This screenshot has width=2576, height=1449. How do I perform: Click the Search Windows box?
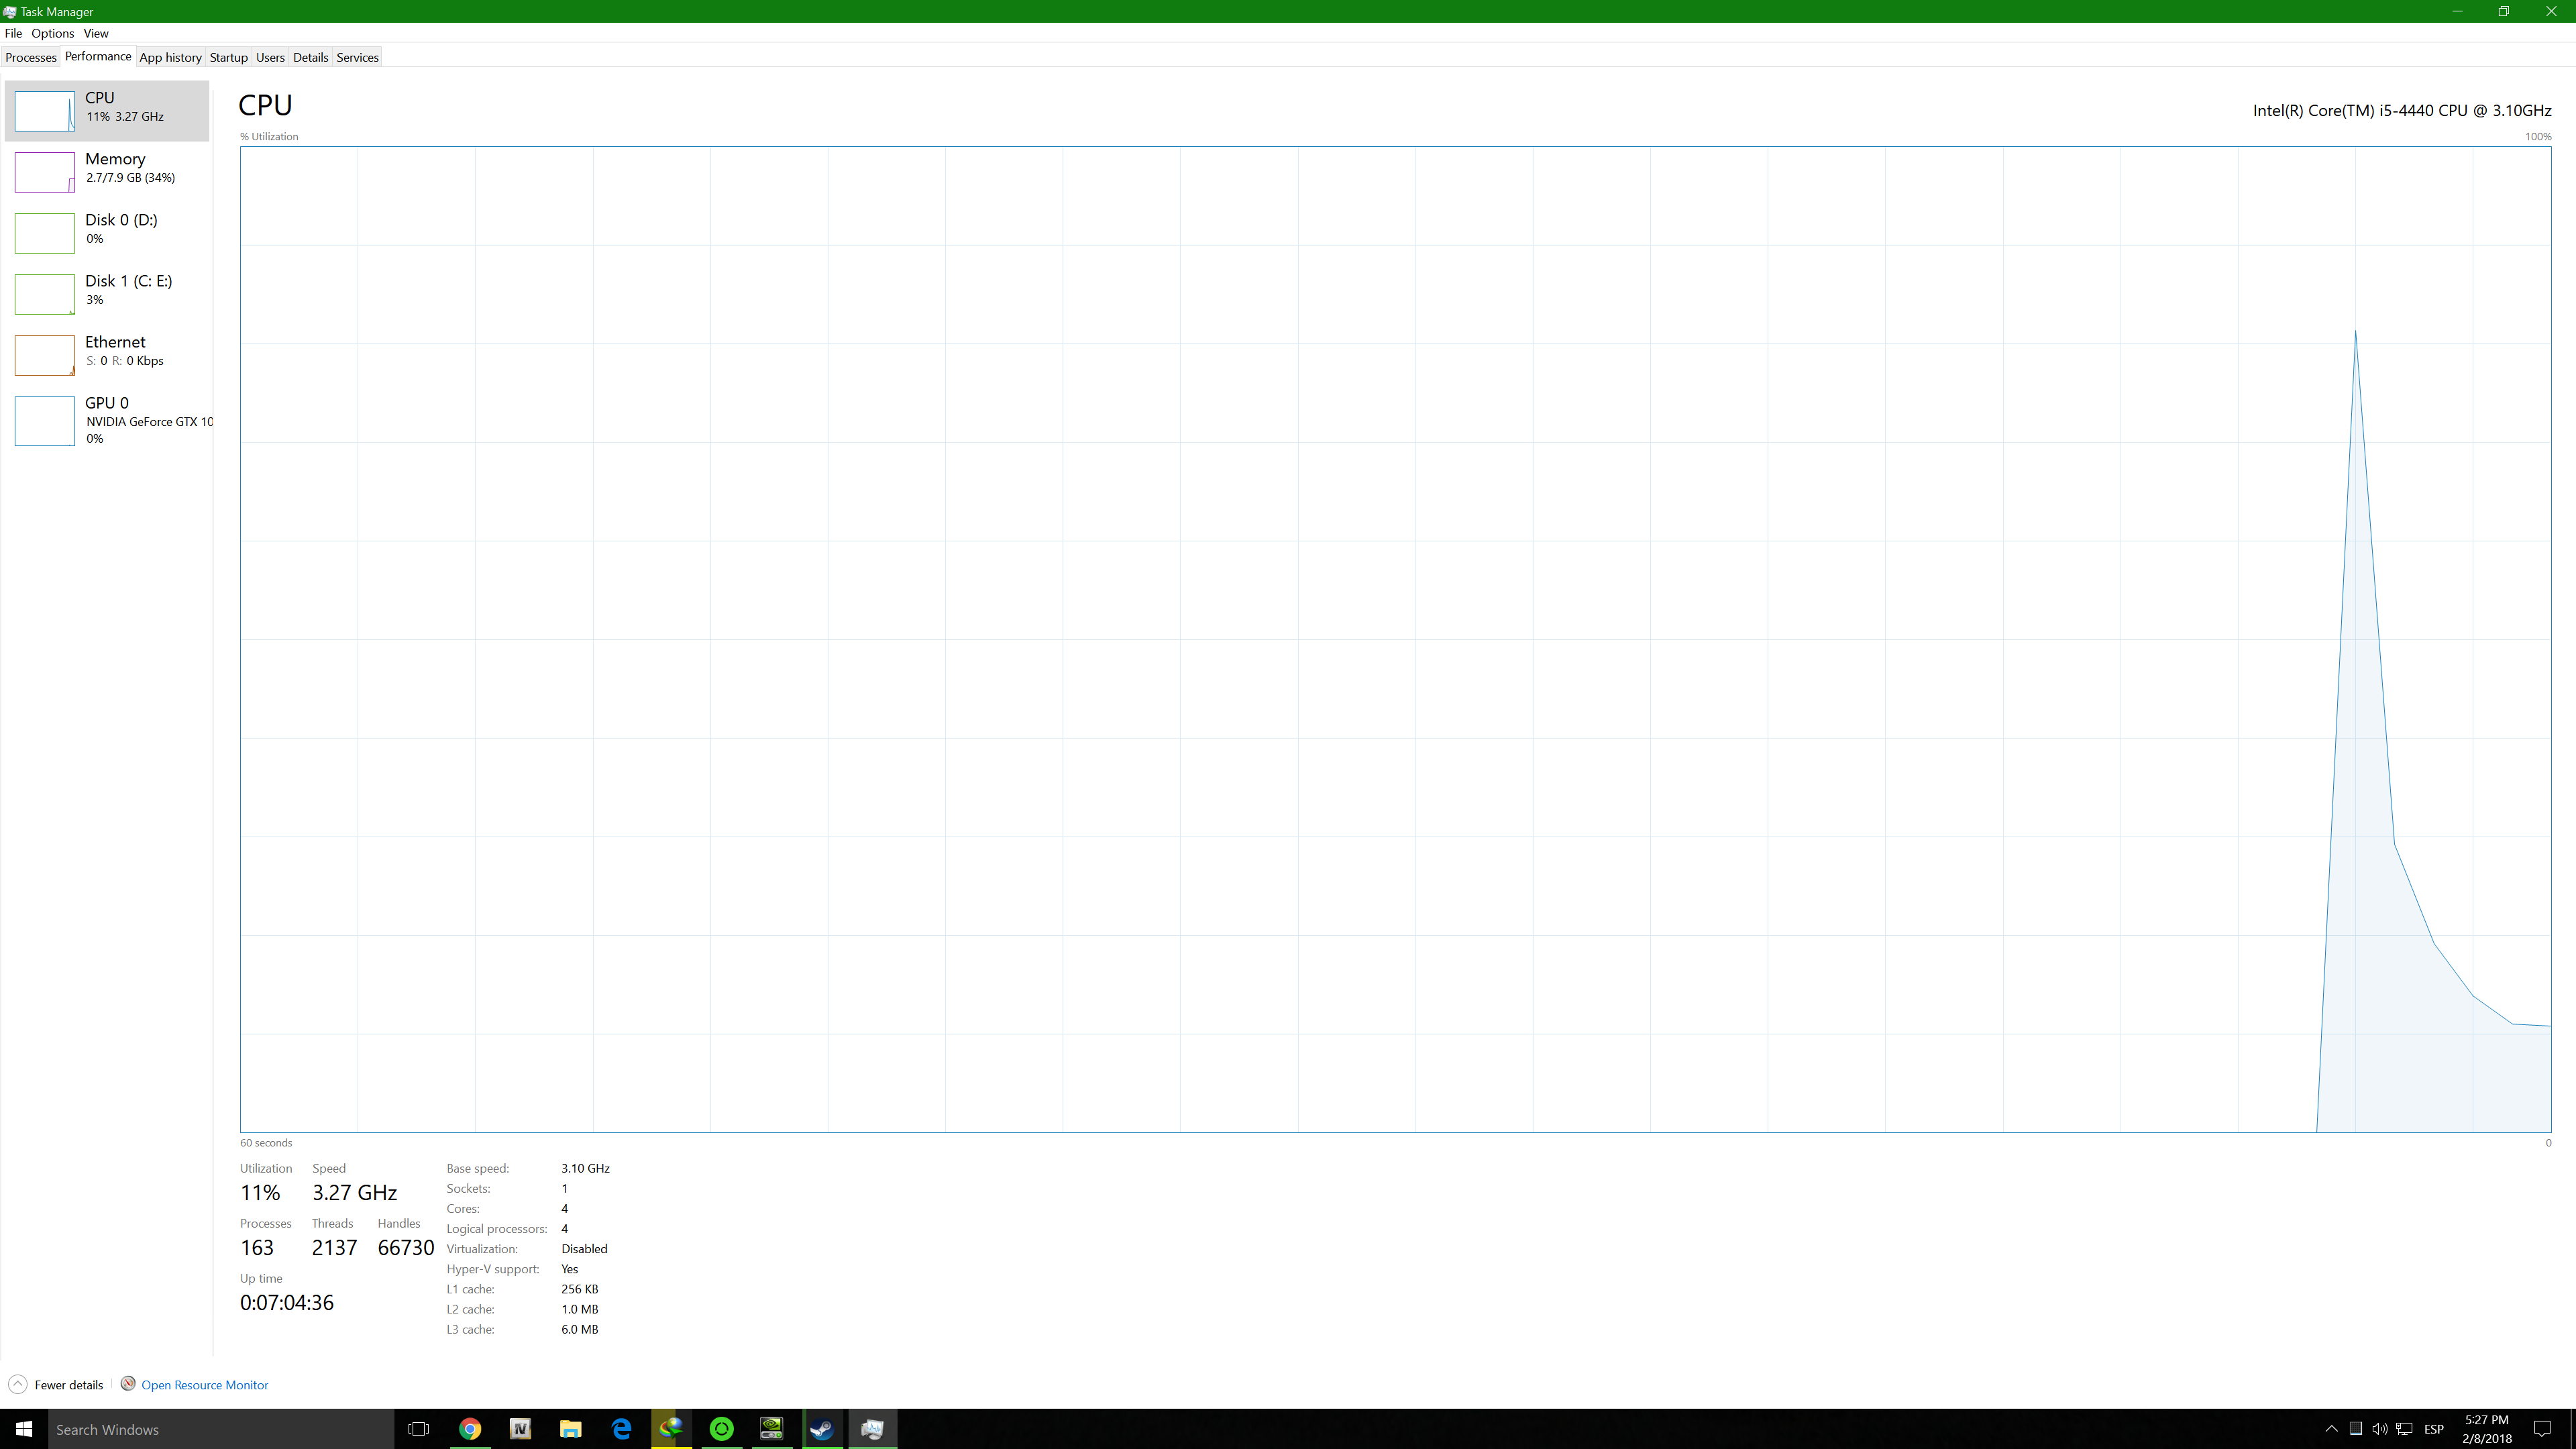pos(221,1429)
